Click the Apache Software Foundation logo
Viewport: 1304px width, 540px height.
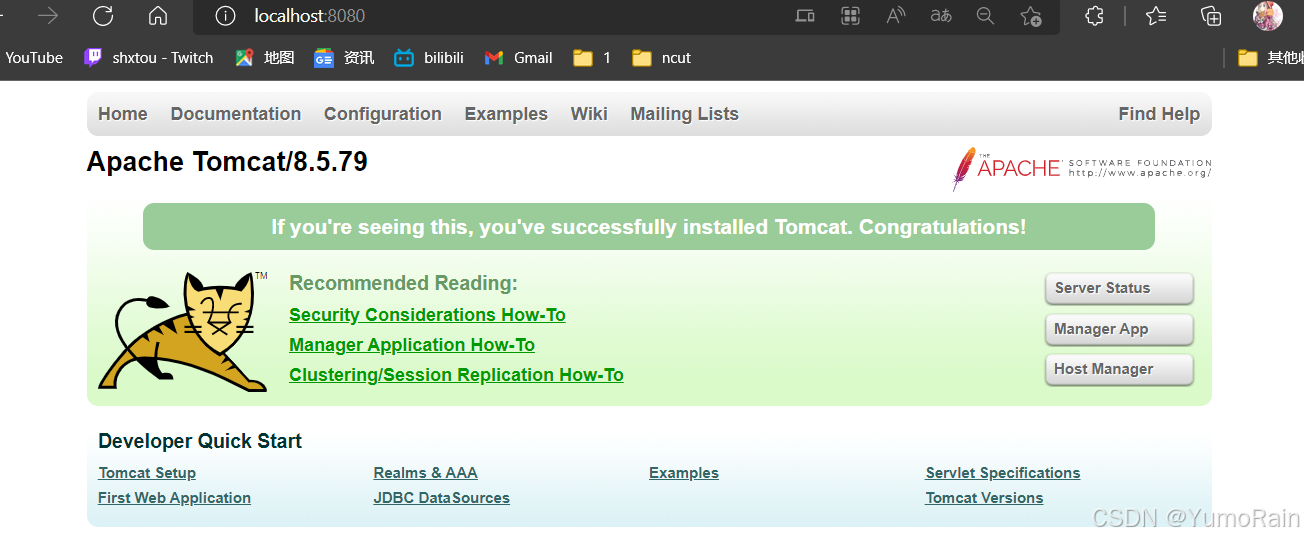click(x=1082, y=168)
